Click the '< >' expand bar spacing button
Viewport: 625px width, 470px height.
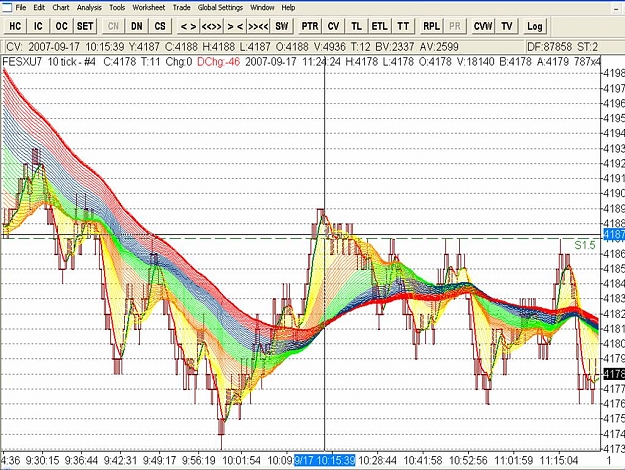click(x=189, y=26)
